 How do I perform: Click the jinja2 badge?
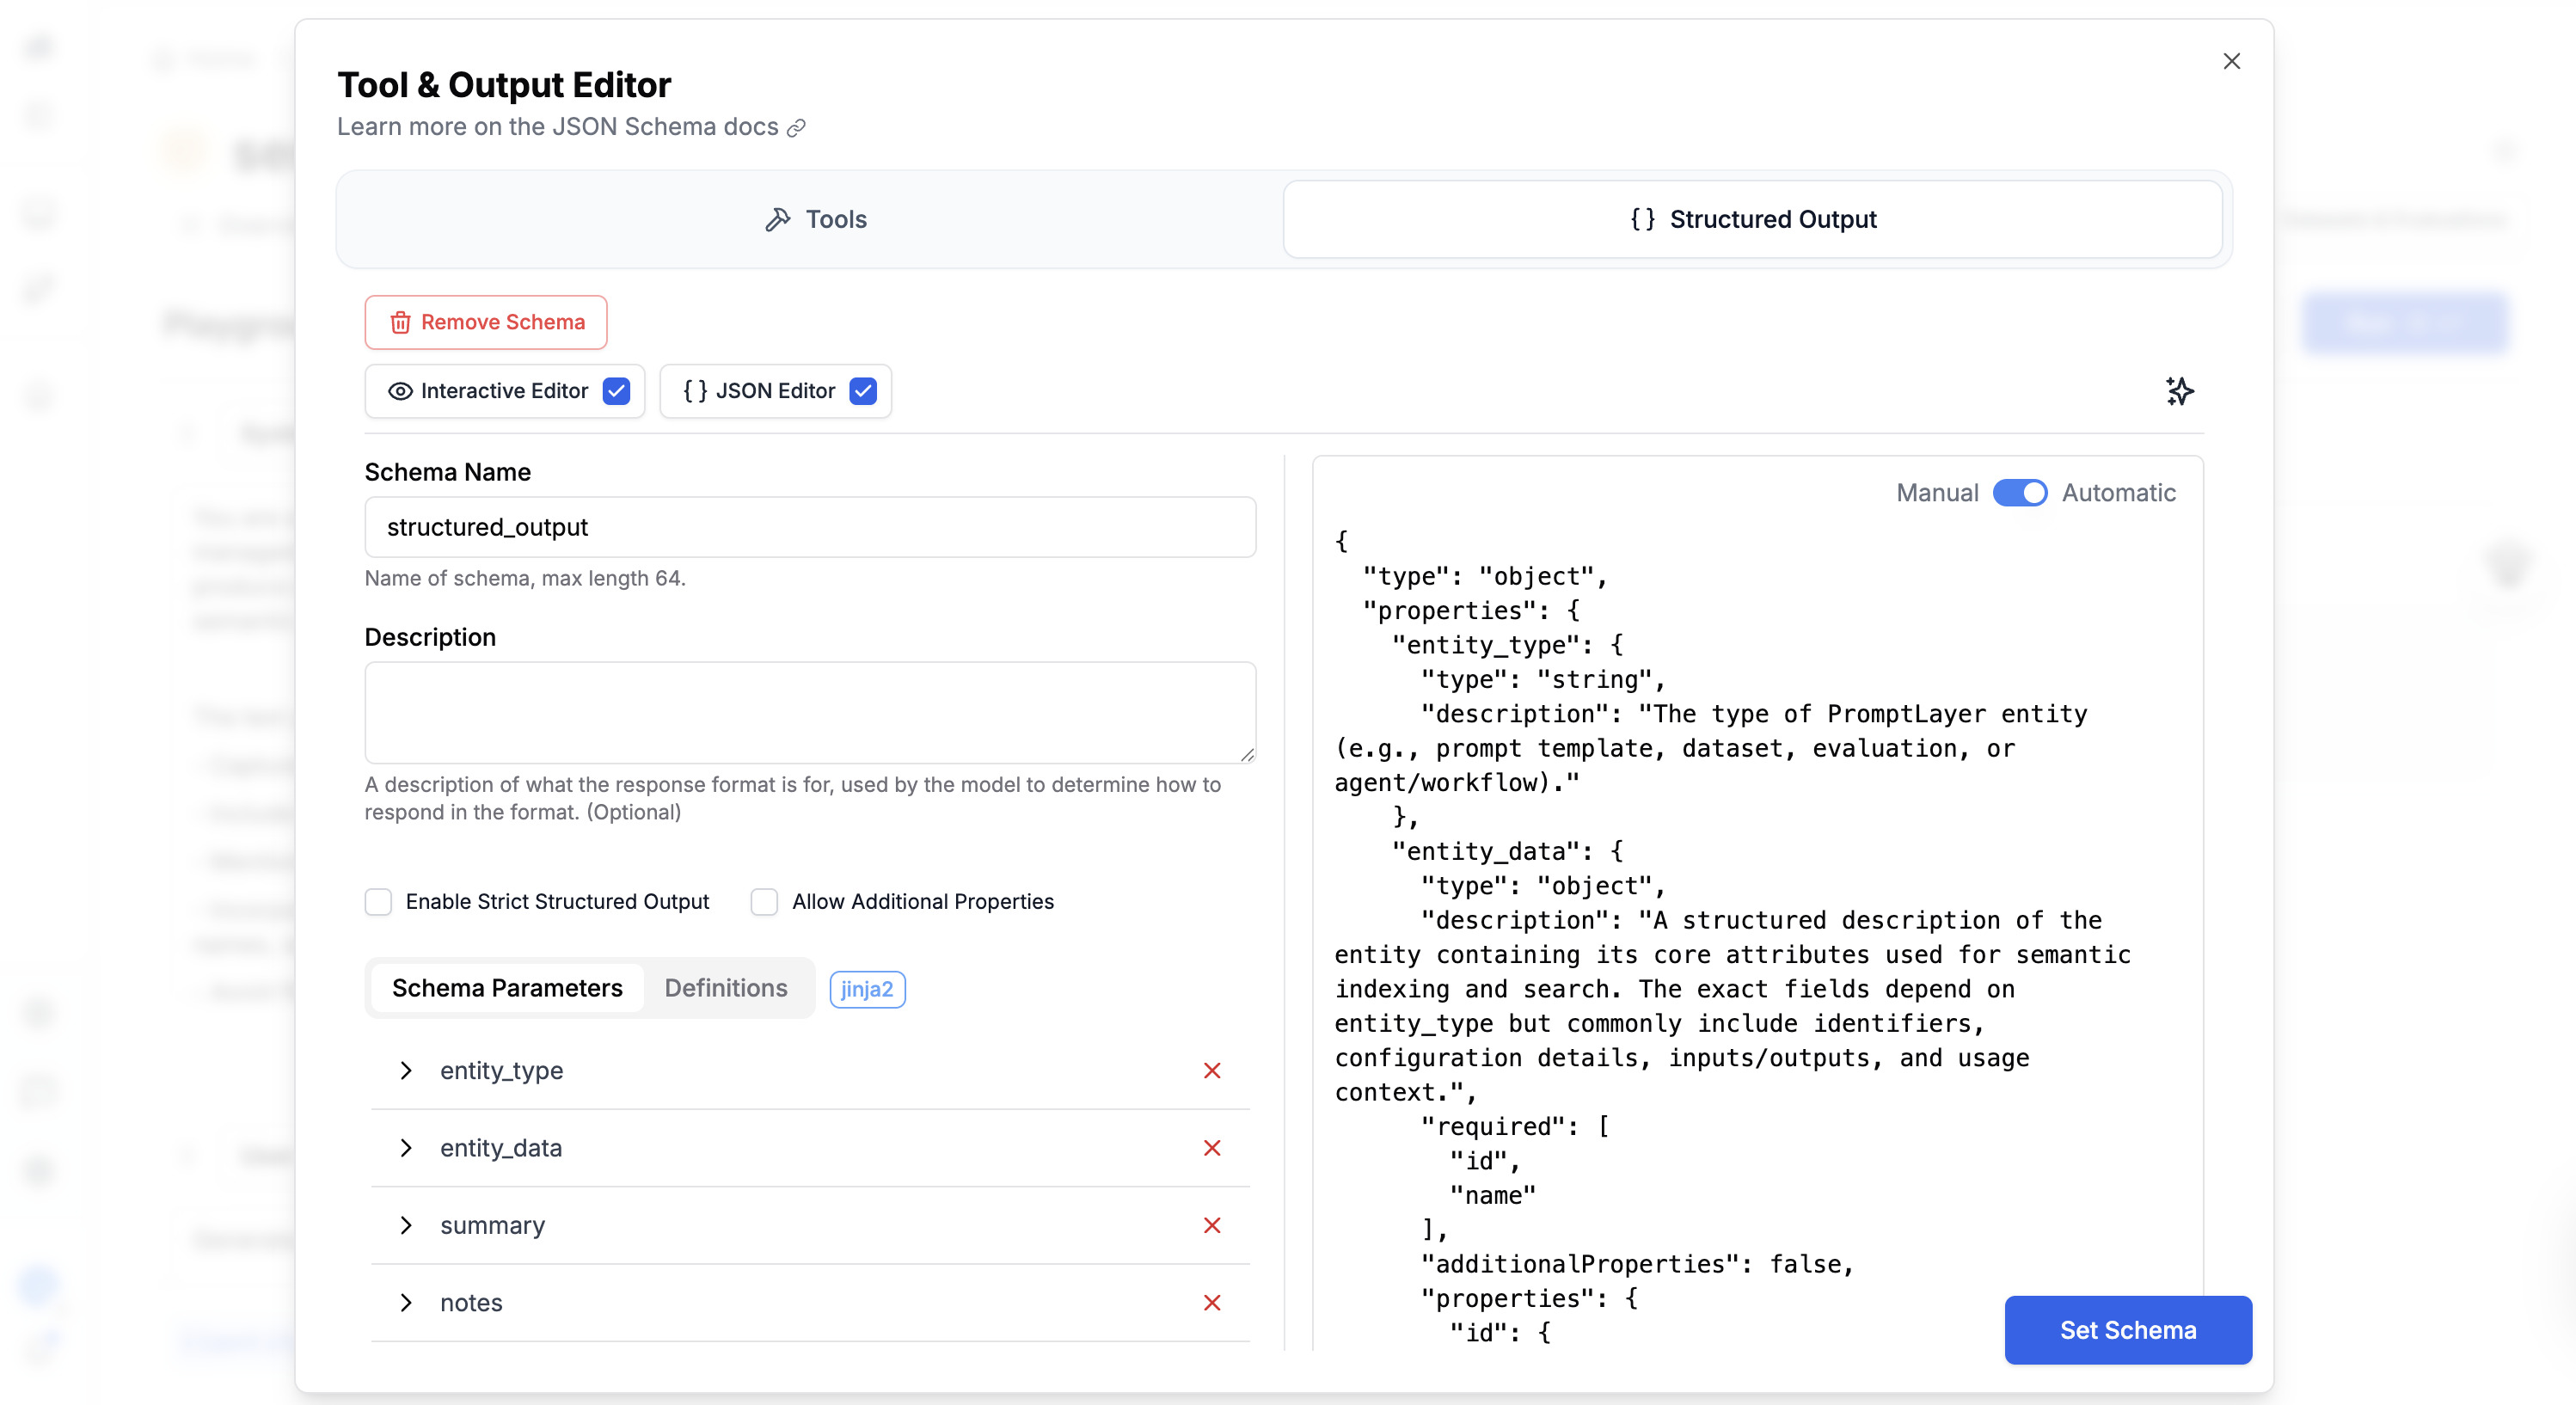coord(867,989)
